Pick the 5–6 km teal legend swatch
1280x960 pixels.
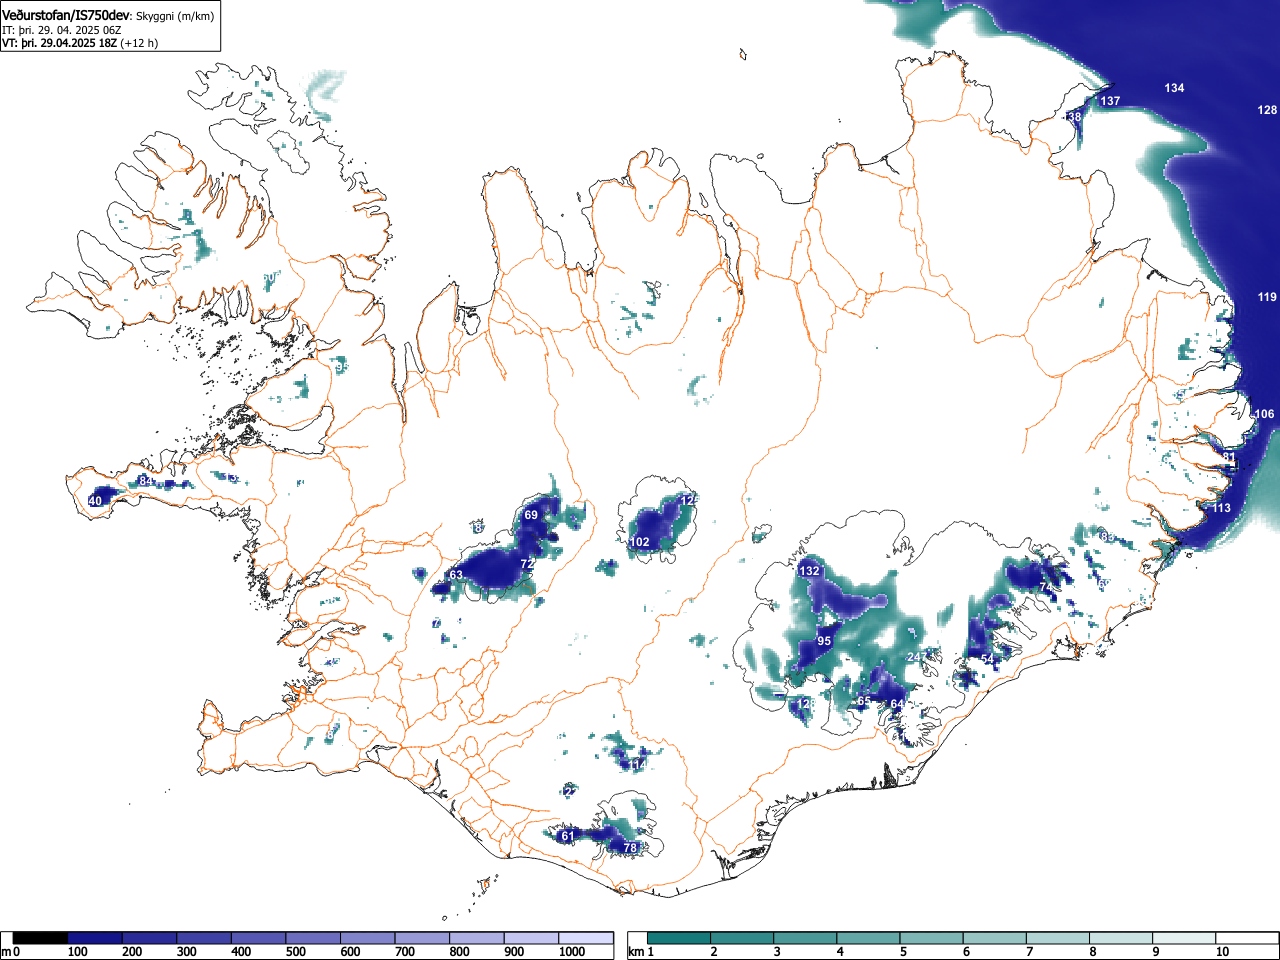(x=932, y=938)
